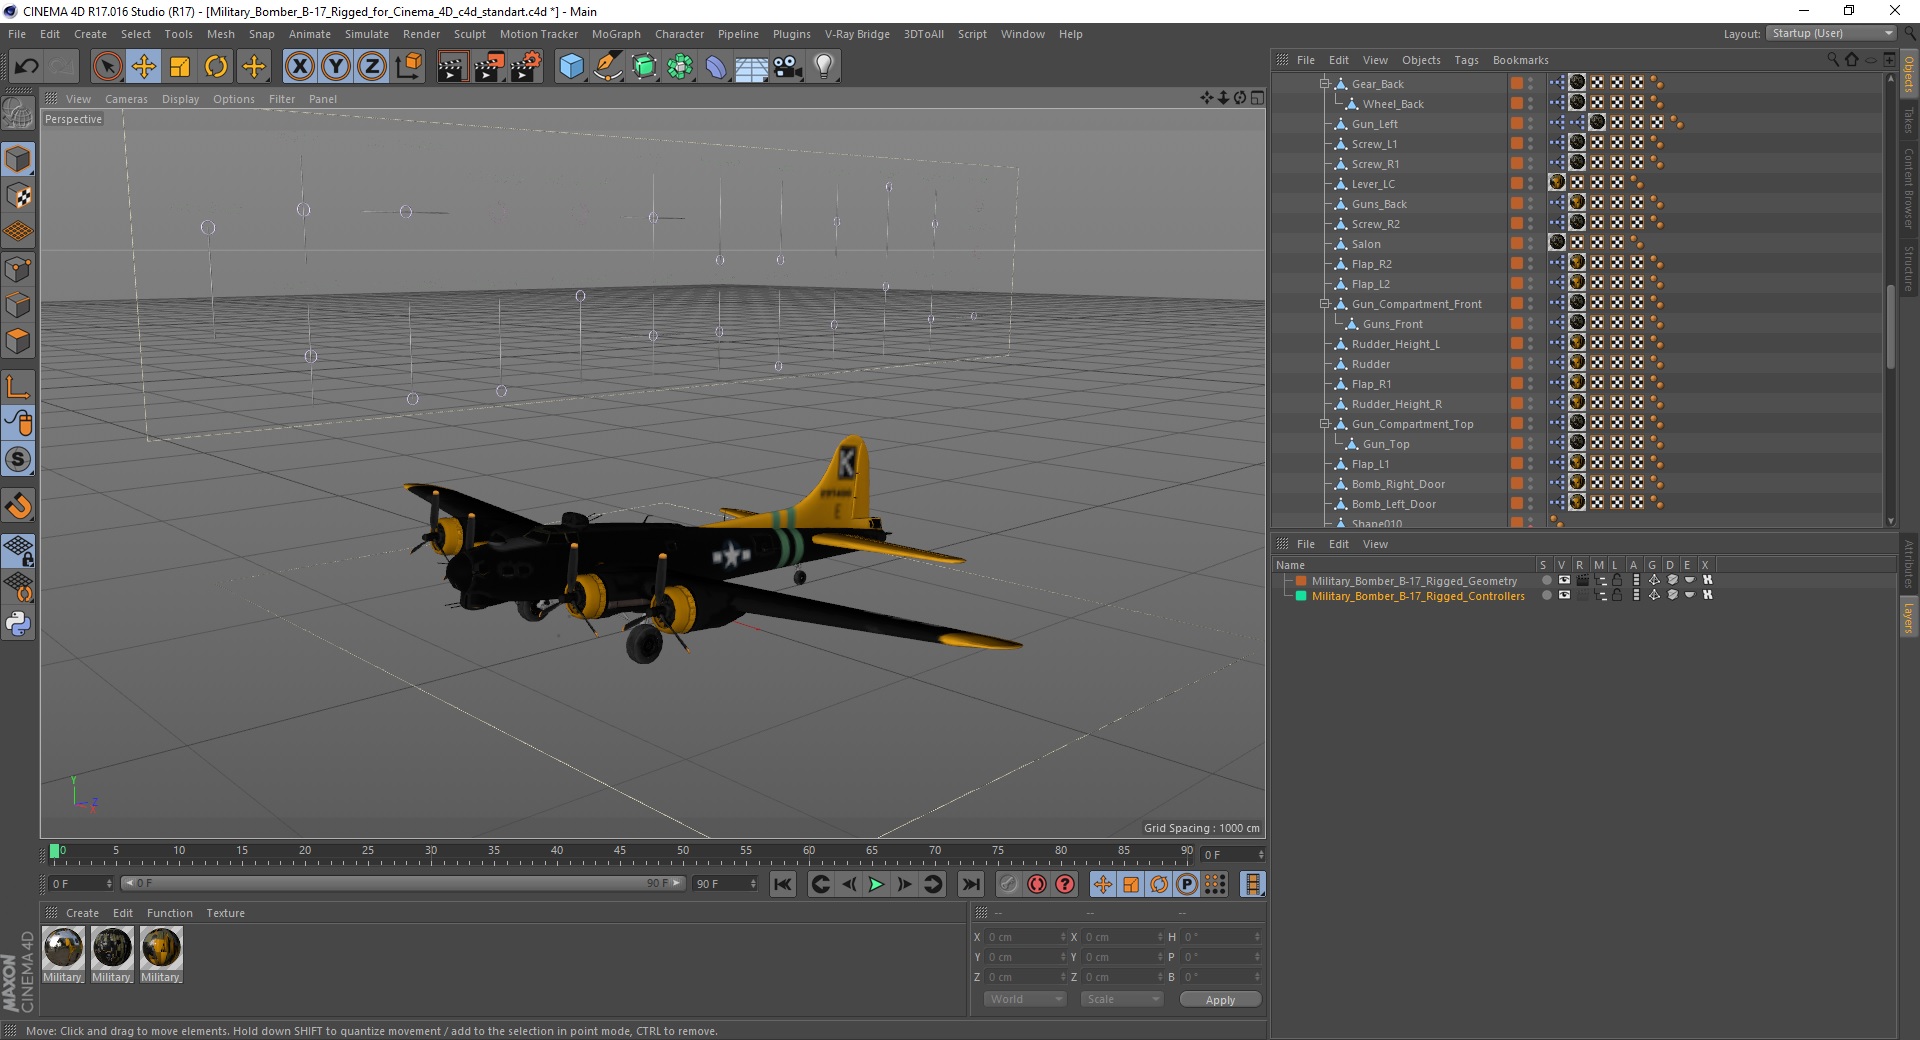
Task: Open the MoGraph menu
Action: 616,34
